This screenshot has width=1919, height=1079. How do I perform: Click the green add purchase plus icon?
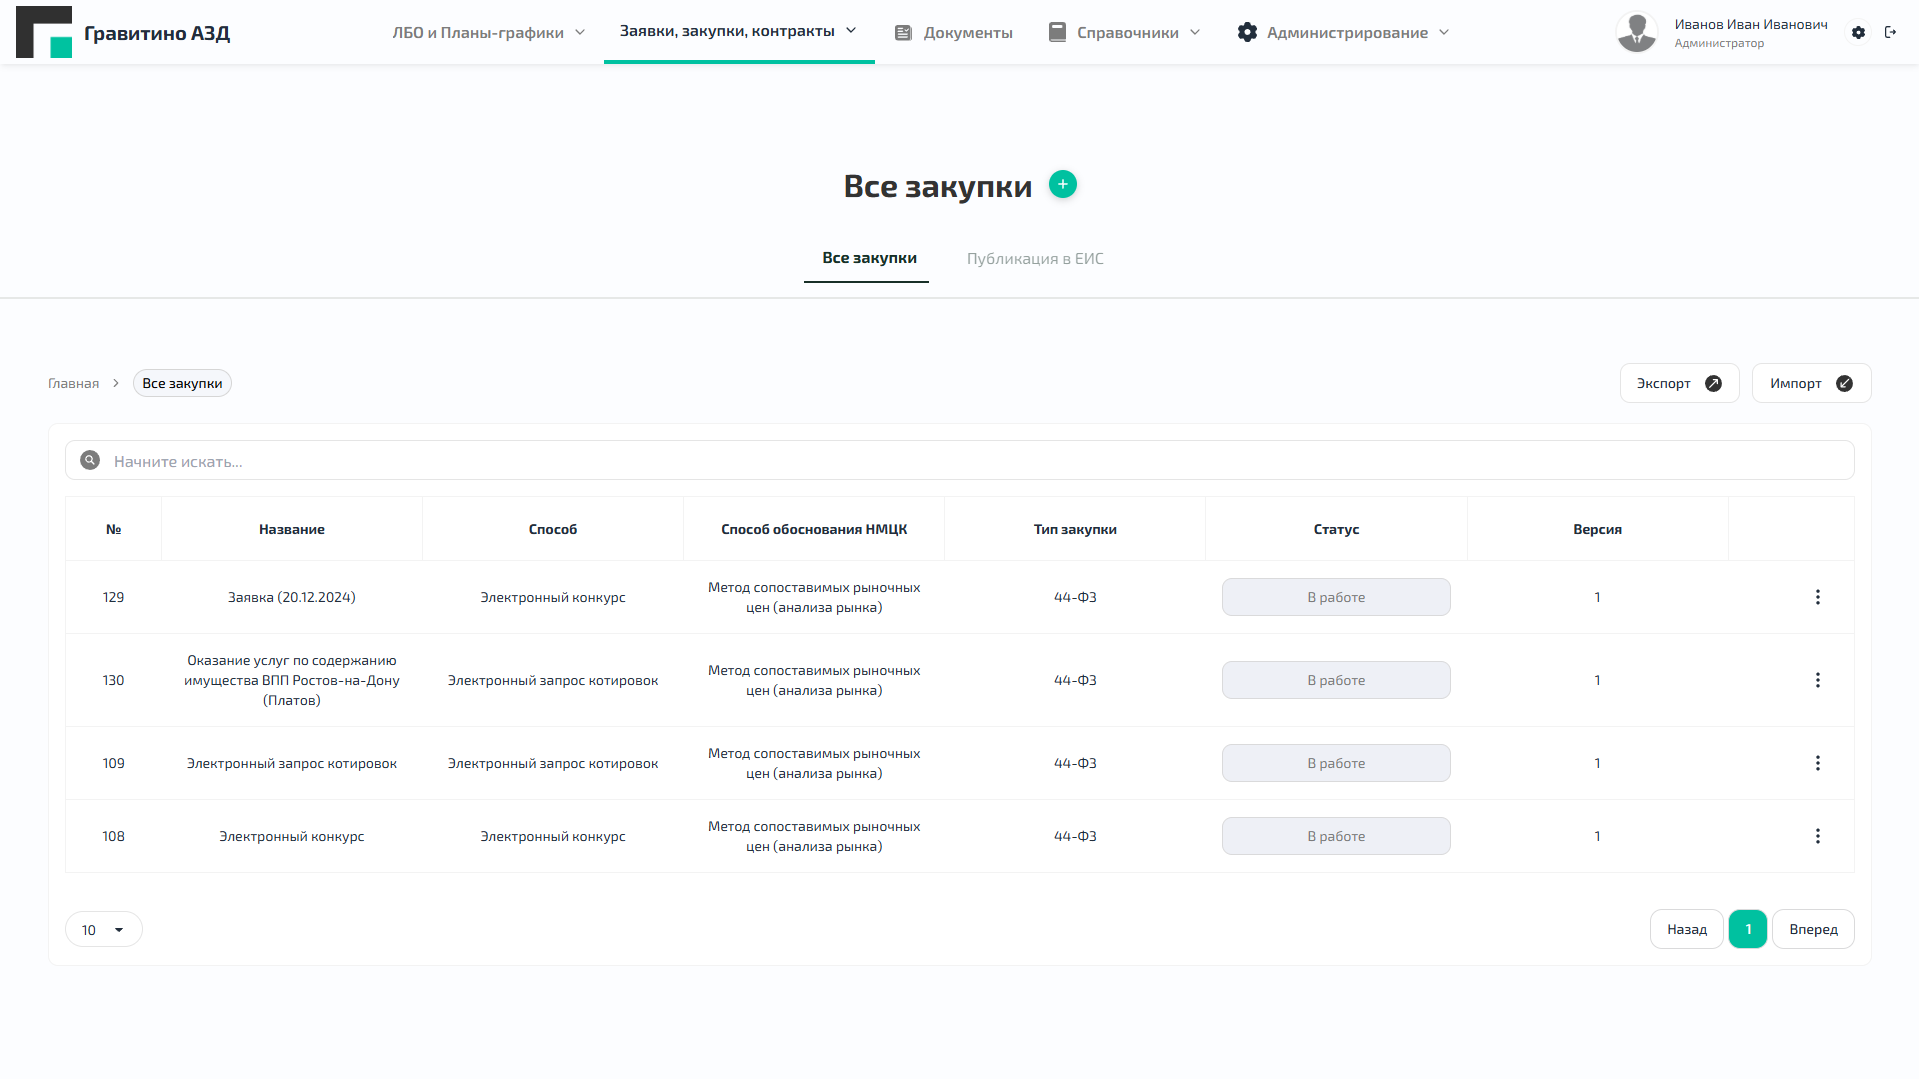coord(1062,185)
